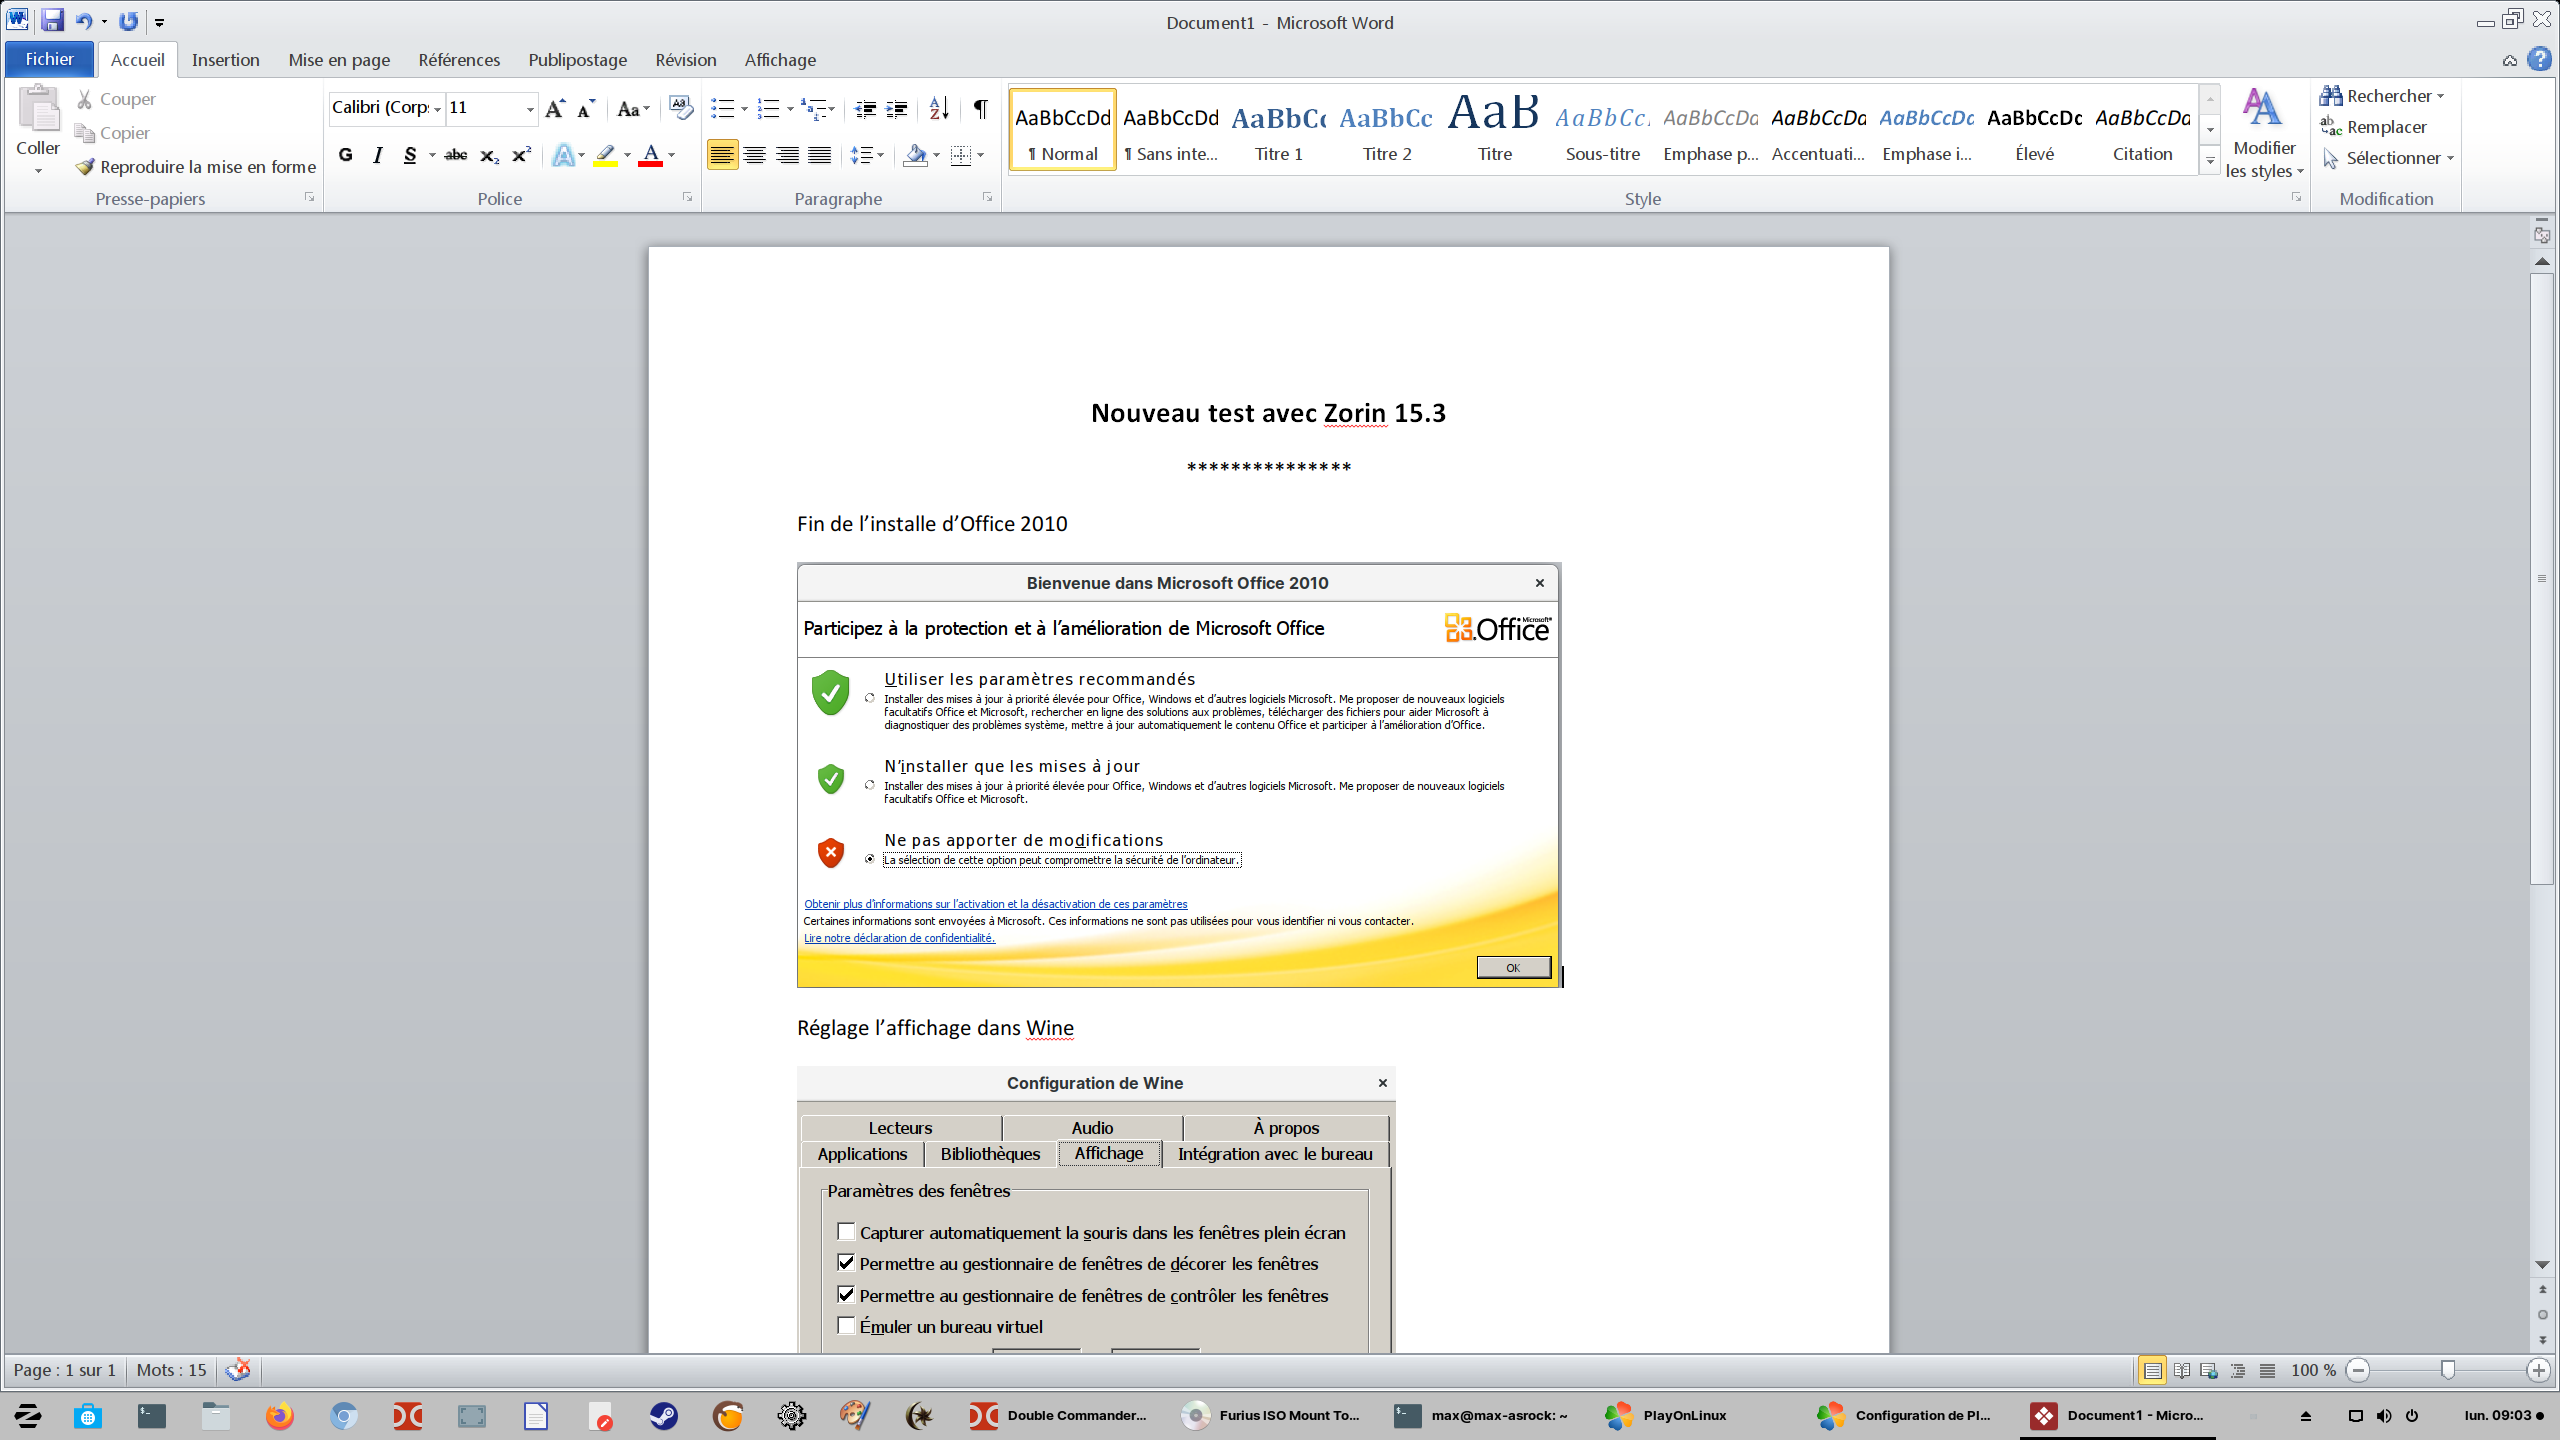Click the Grow Font icon

[x=555, y=108]
